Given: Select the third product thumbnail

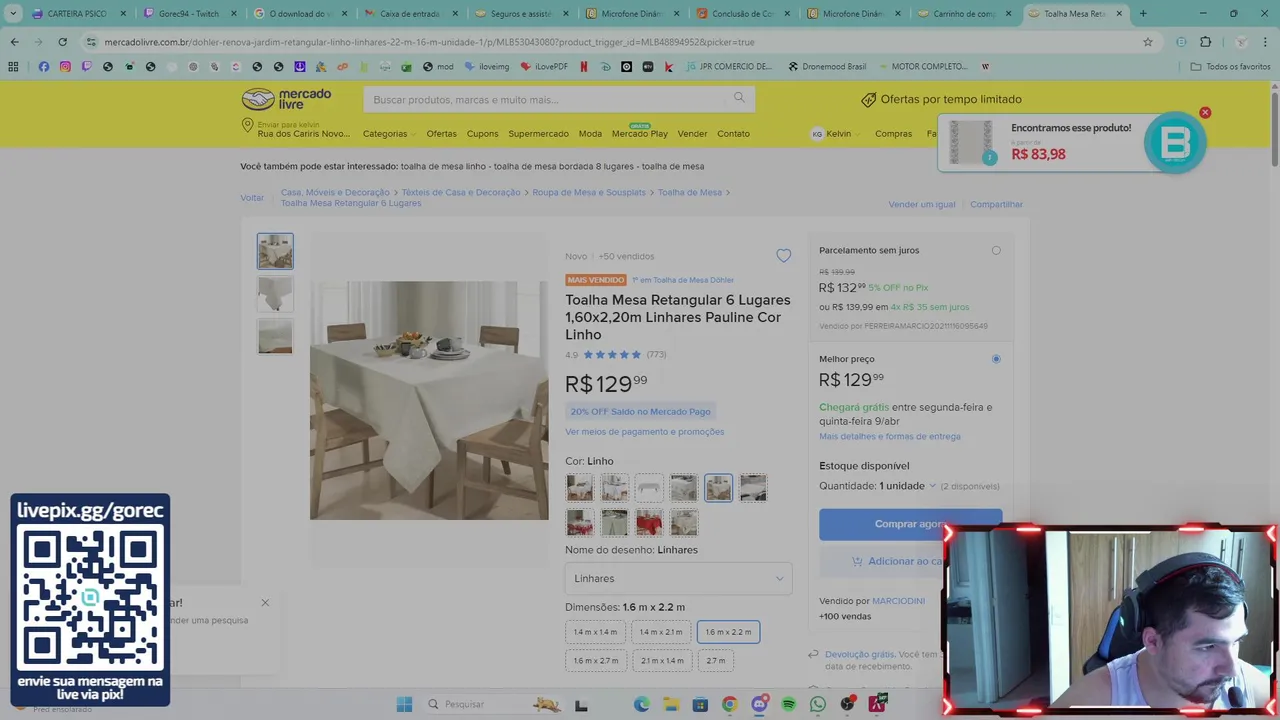Looking at the screenshot, I should 275,336.
